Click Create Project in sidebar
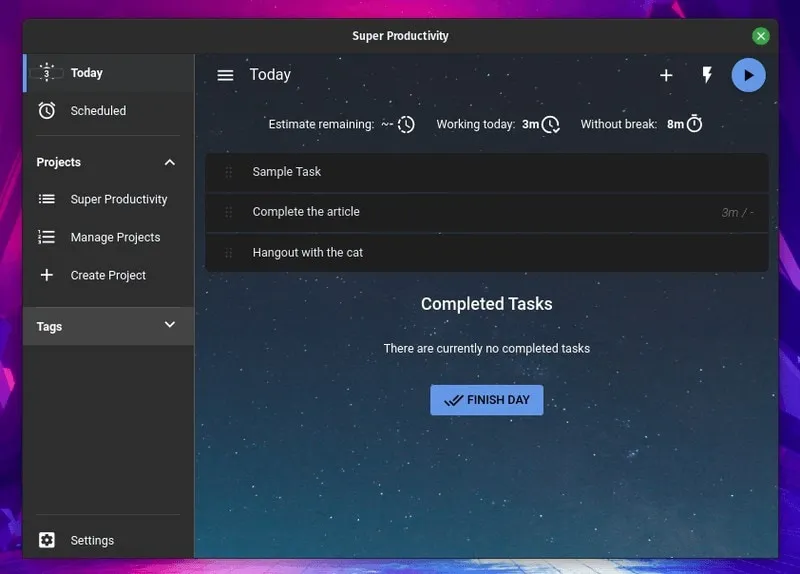Screen dimensions: 800x574 pyautogui.click(x=108, y=275)
